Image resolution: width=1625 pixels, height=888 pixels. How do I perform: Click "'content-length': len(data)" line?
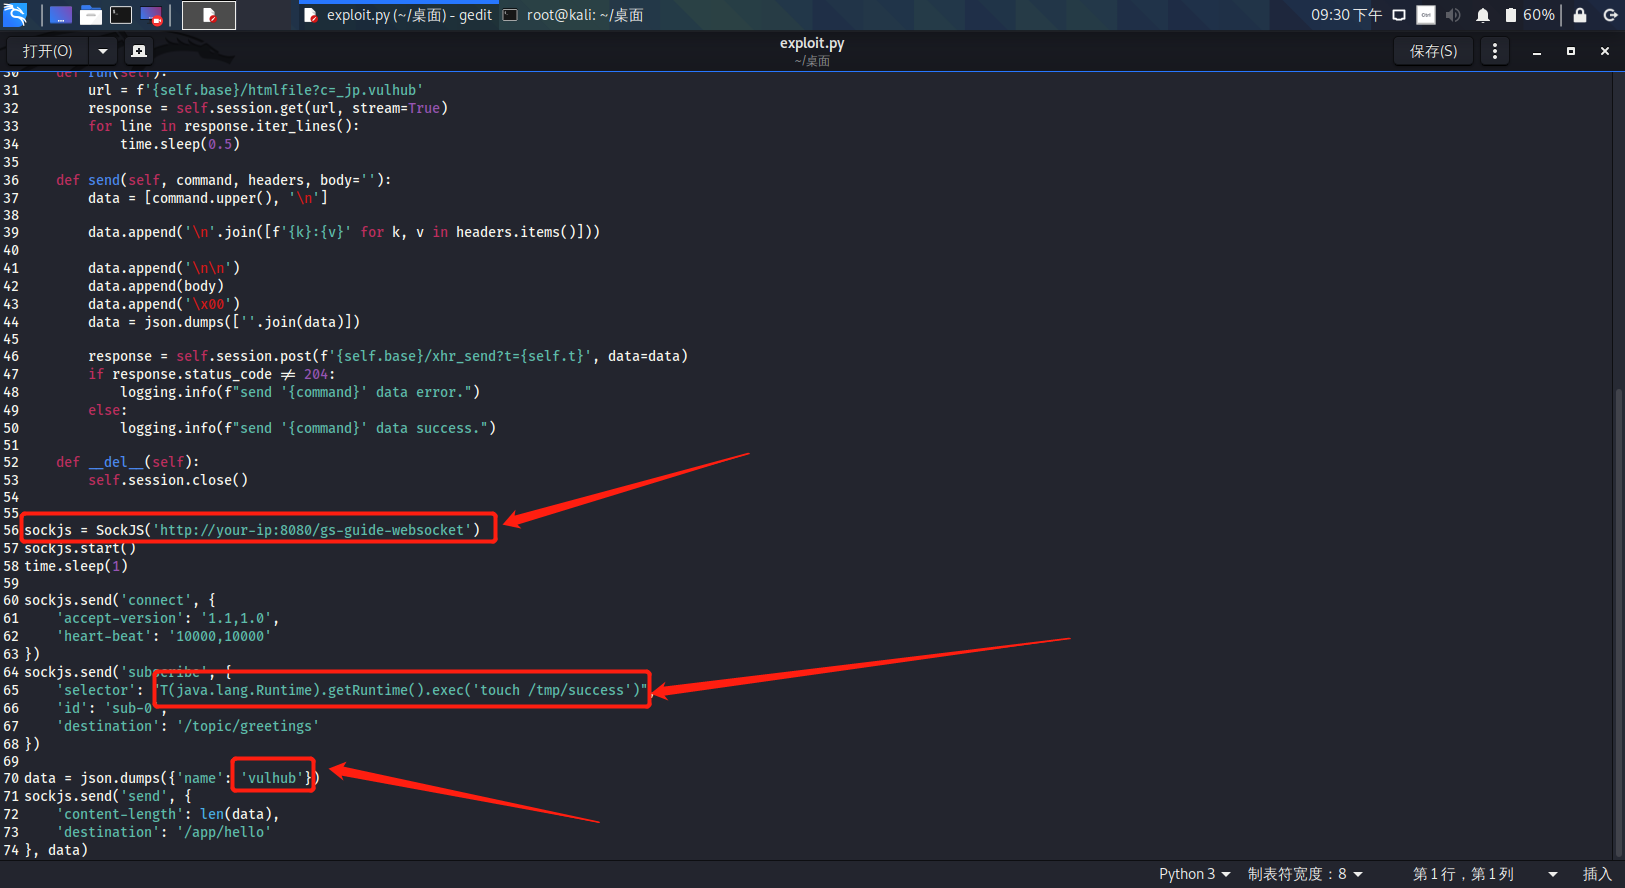pyautogui.click(x=168, y=814)
